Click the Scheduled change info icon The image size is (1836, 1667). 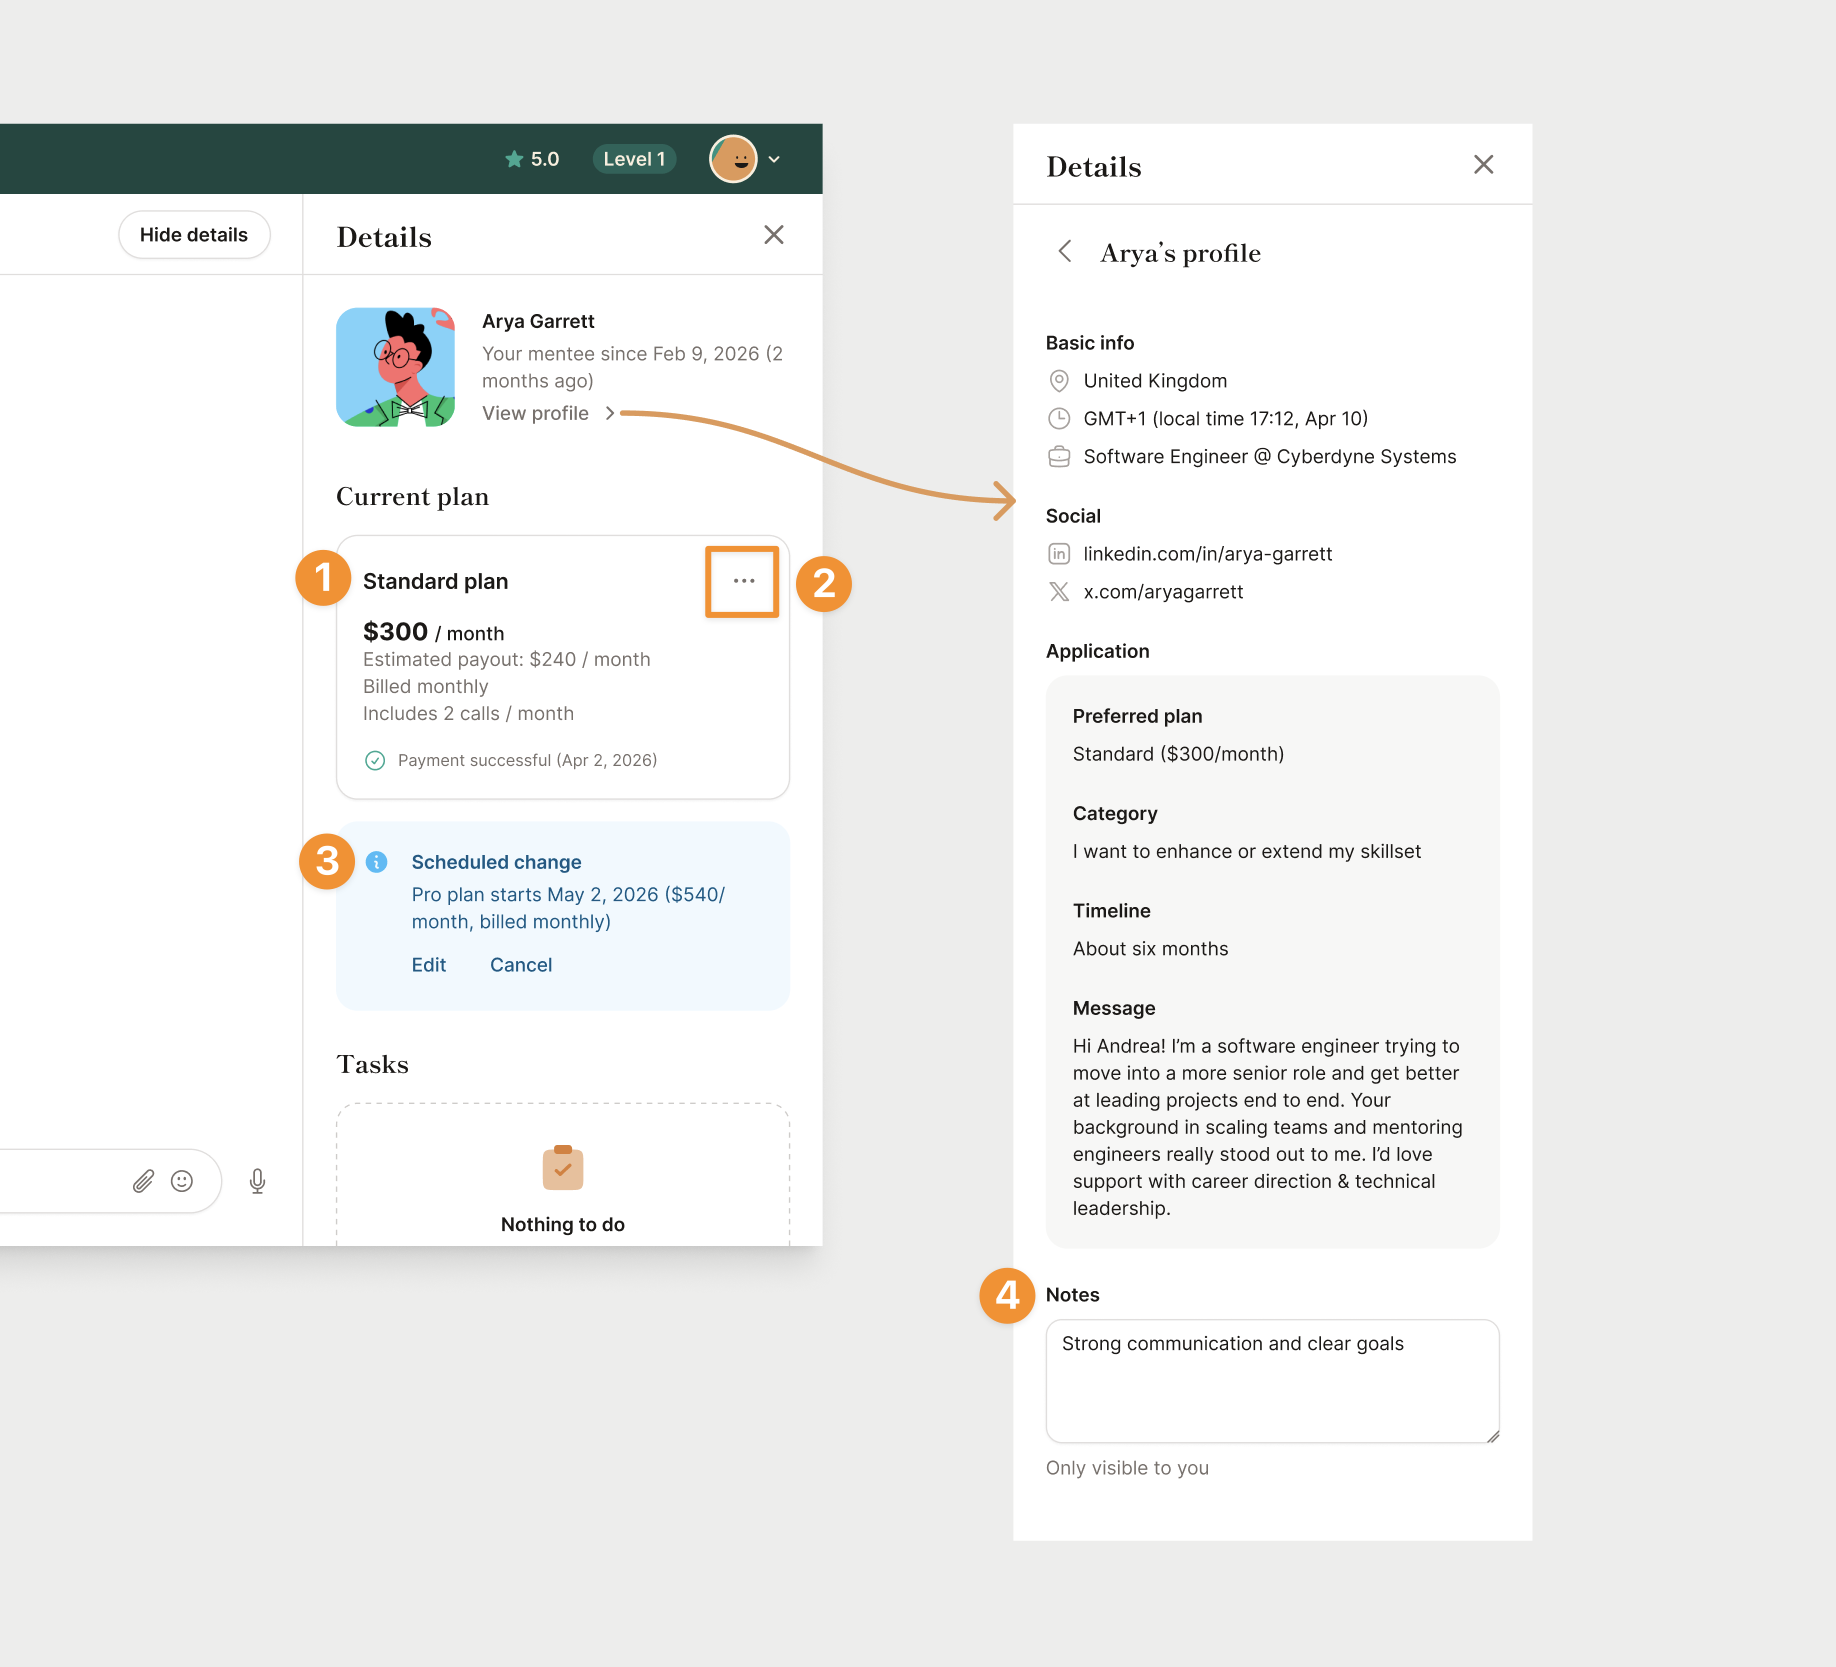[377, 862]
